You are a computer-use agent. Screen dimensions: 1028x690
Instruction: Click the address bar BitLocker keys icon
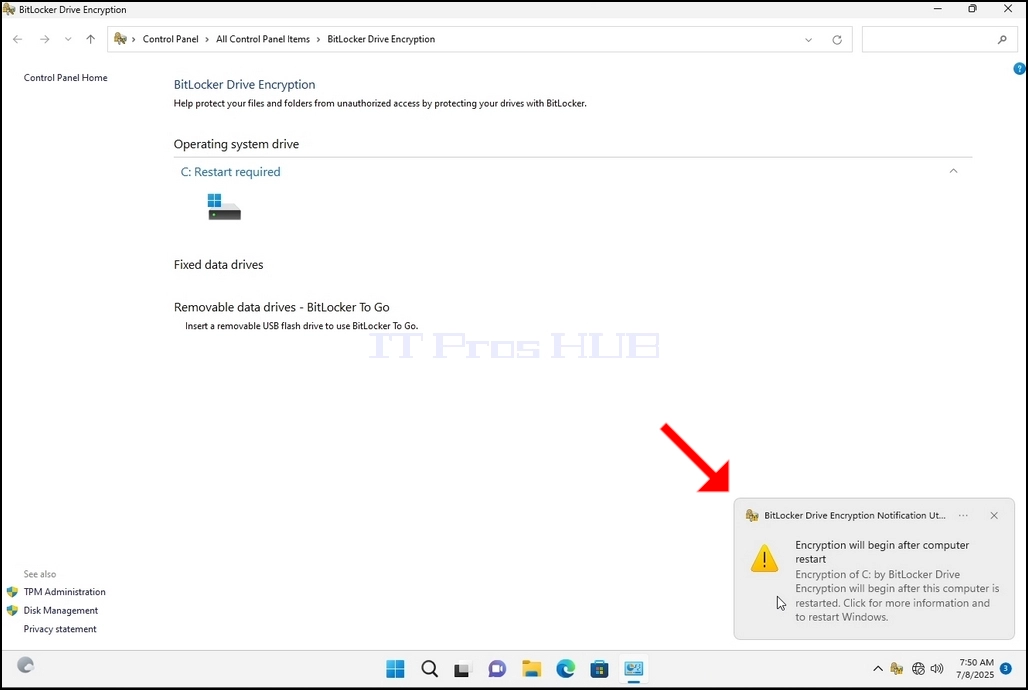point(120,39)
